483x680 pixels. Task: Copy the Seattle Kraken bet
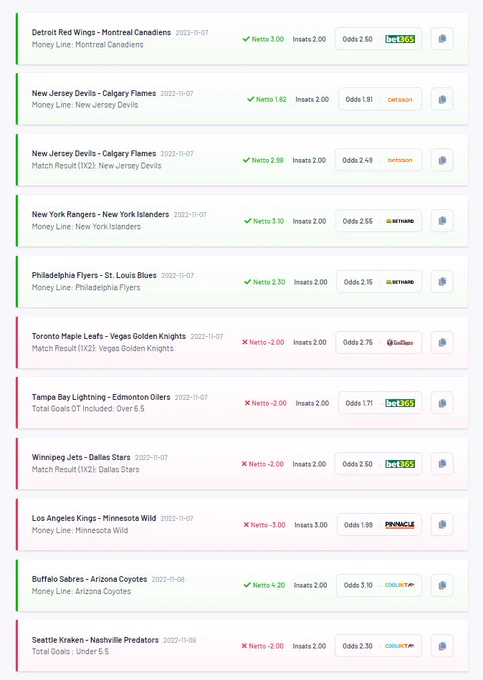click(x=442, y=646)
